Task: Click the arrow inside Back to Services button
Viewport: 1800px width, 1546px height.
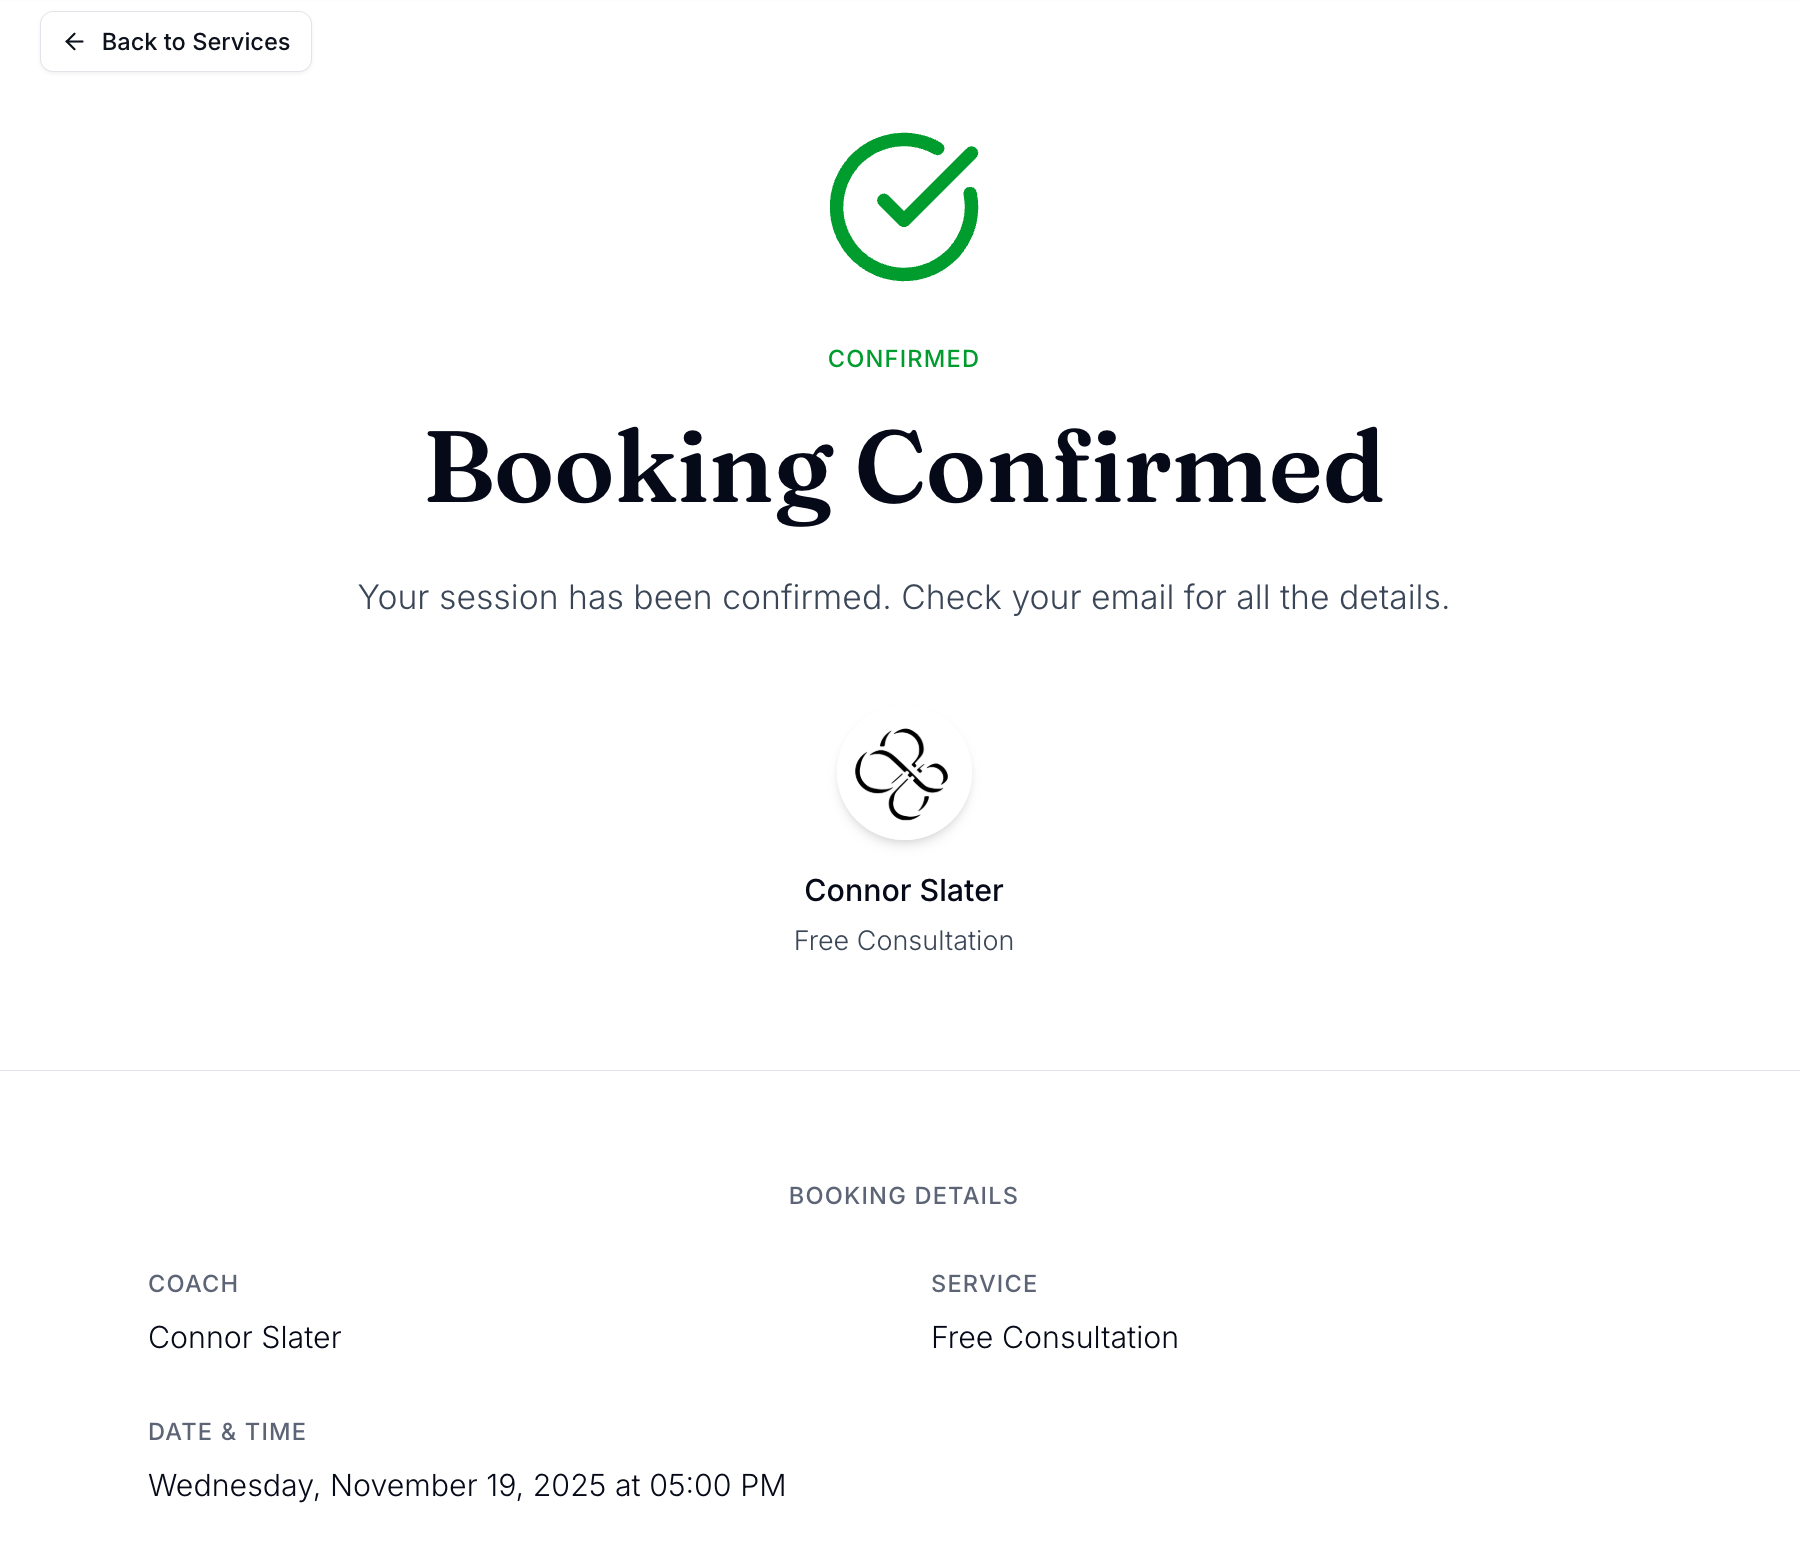Action: click(74, 41)
